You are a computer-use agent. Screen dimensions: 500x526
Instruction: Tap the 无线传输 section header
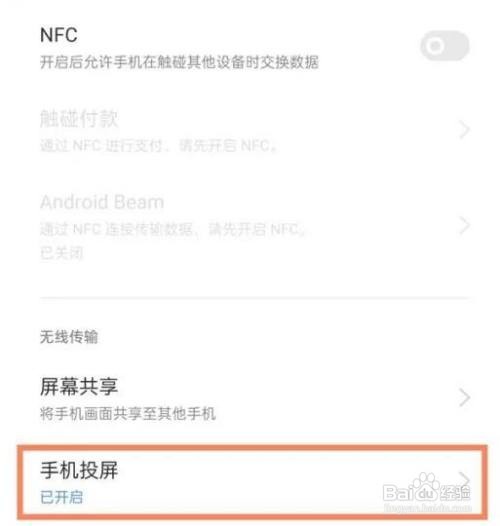(x=69, y=337)
